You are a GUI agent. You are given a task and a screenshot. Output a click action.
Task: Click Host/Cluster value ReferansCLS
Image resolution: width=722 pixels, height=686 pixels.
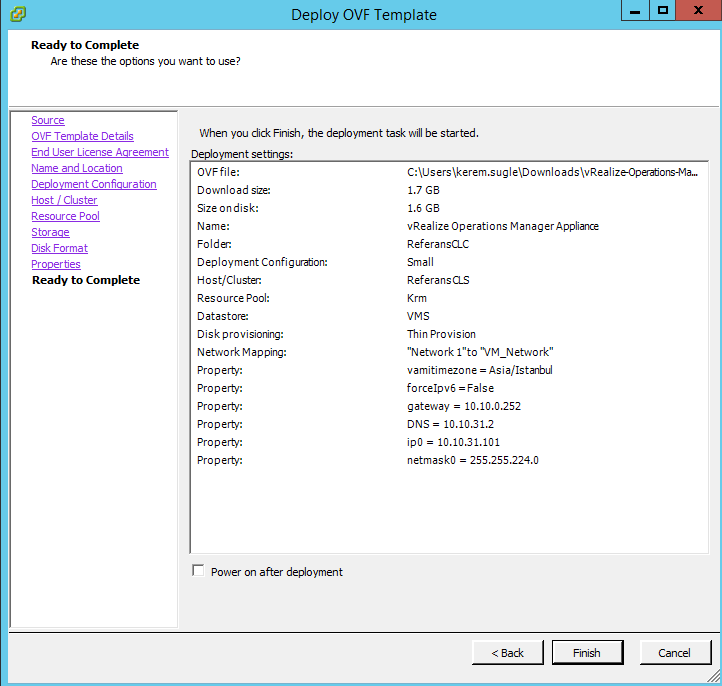pos(438,280)
